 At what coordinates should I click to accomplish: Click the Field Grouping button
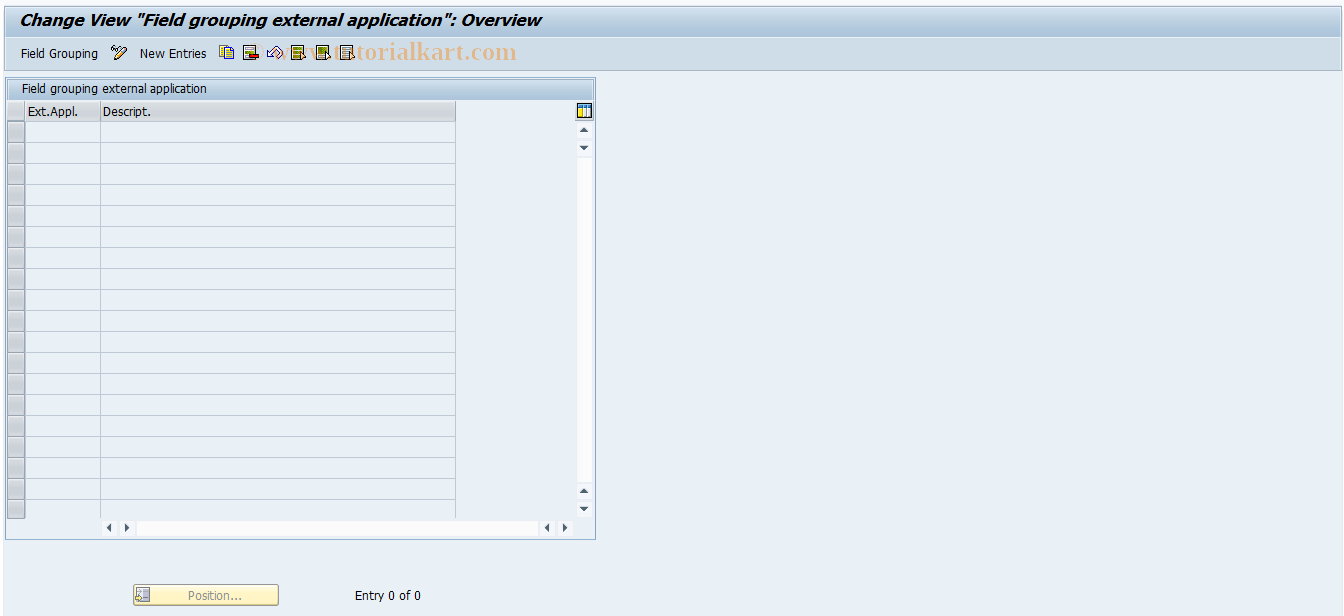tap(59, 54)
